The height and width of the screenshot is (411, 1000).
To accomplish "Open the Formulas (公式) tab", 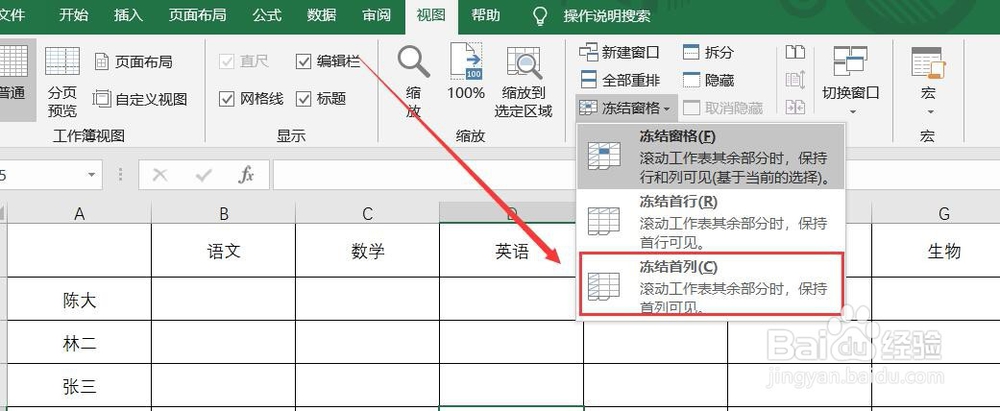I will click(x=267, y=15).
